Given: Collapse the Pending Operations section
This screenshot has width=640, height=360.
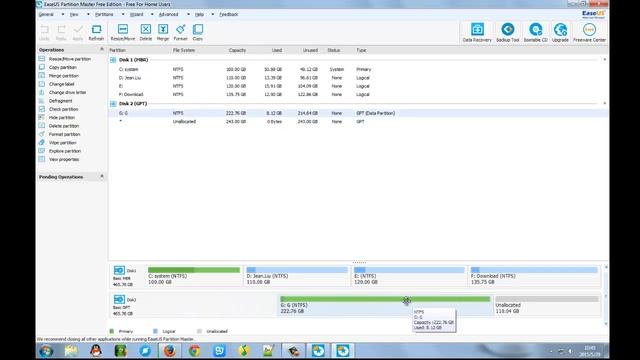Looking at the screenshot, I should point(102,176).
